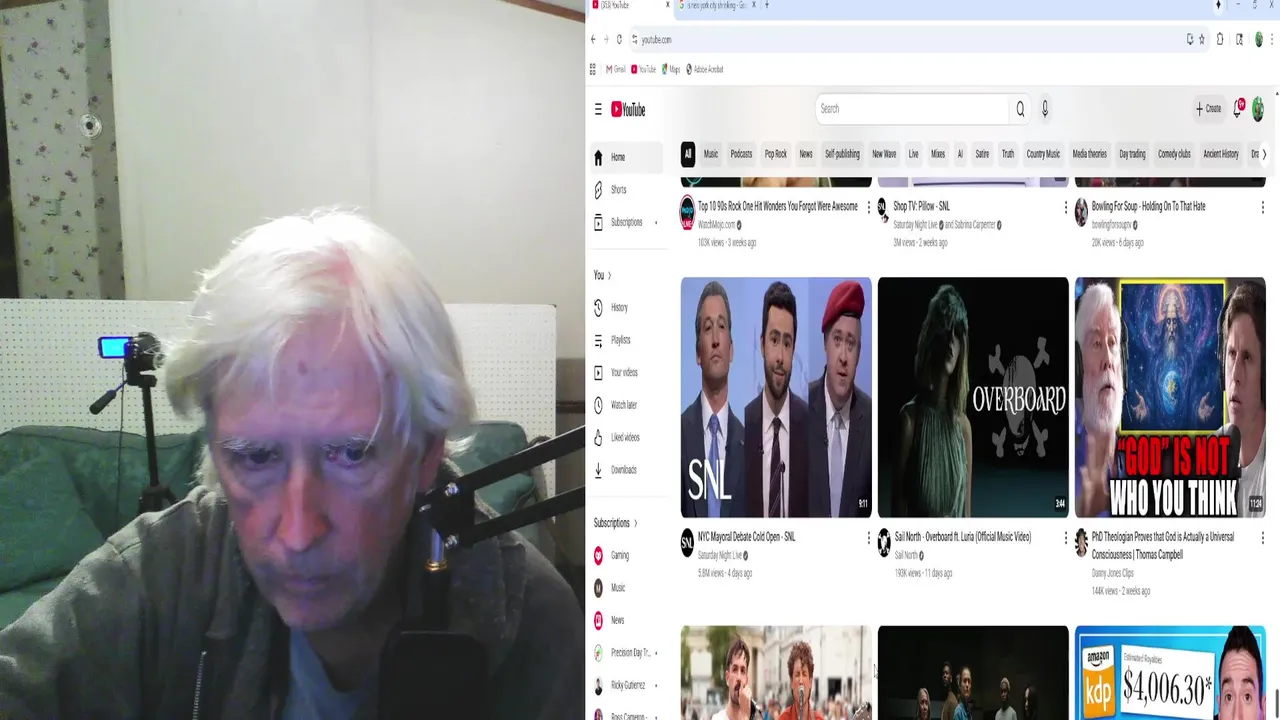Select the New Wave filter chip
The image size is (1280, 720).
pos(884,154)
